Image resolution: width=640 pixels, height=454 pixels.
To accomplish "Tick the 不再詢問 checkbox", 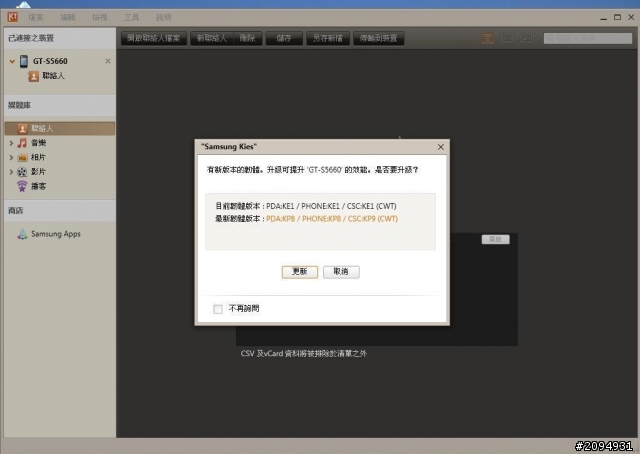I will 218,309.
